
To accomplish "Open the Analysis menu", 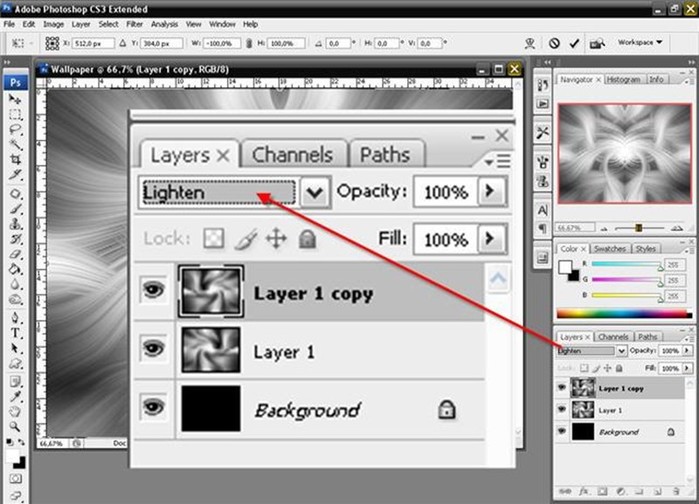I will tap(164, 24).
